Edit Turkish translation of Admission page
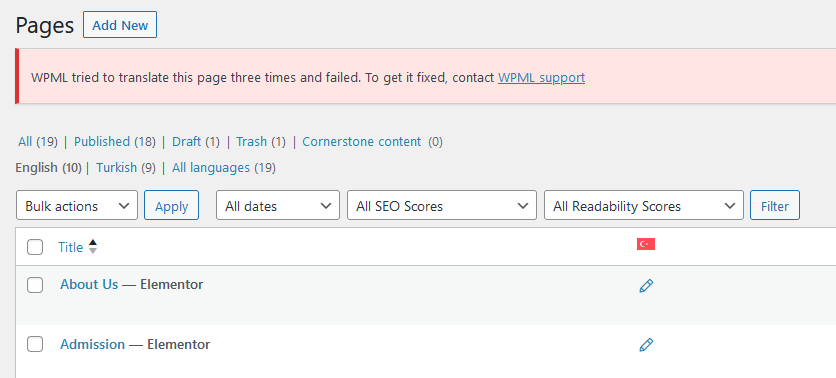 tap(646, 345)
